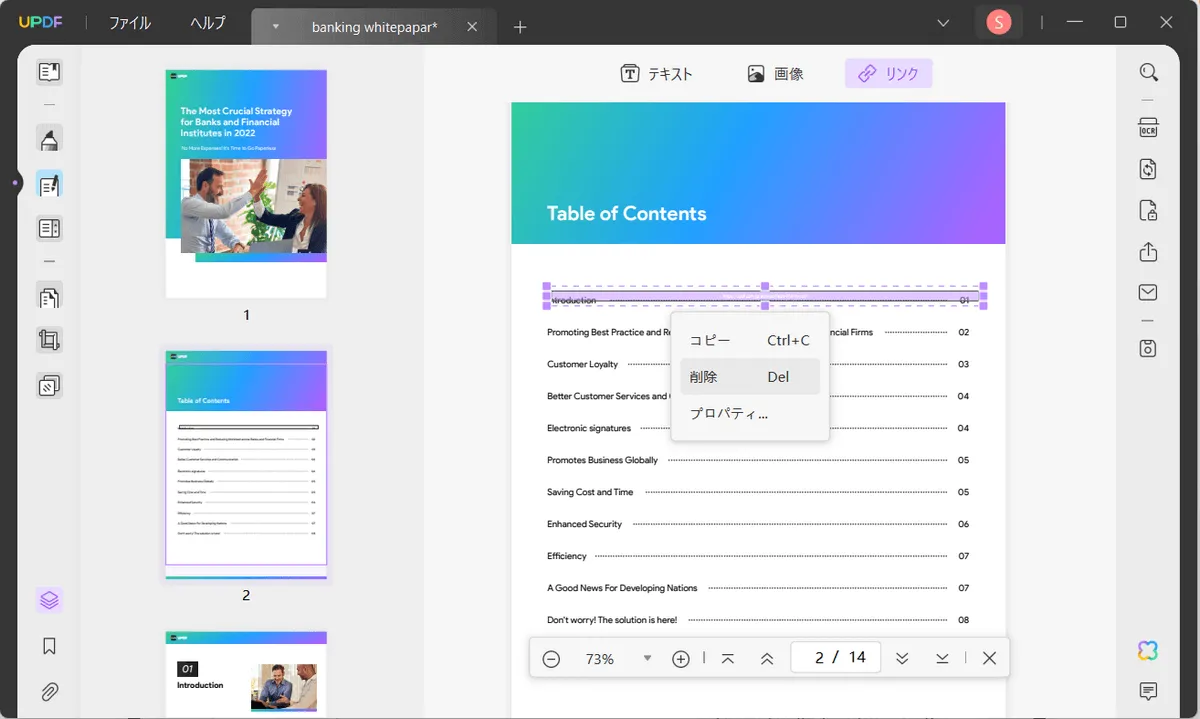The height and width of the screenshot is (719, 1200).
Task: Open the ファイル menu
Action: pyautogui.click(x=130, y=22)
